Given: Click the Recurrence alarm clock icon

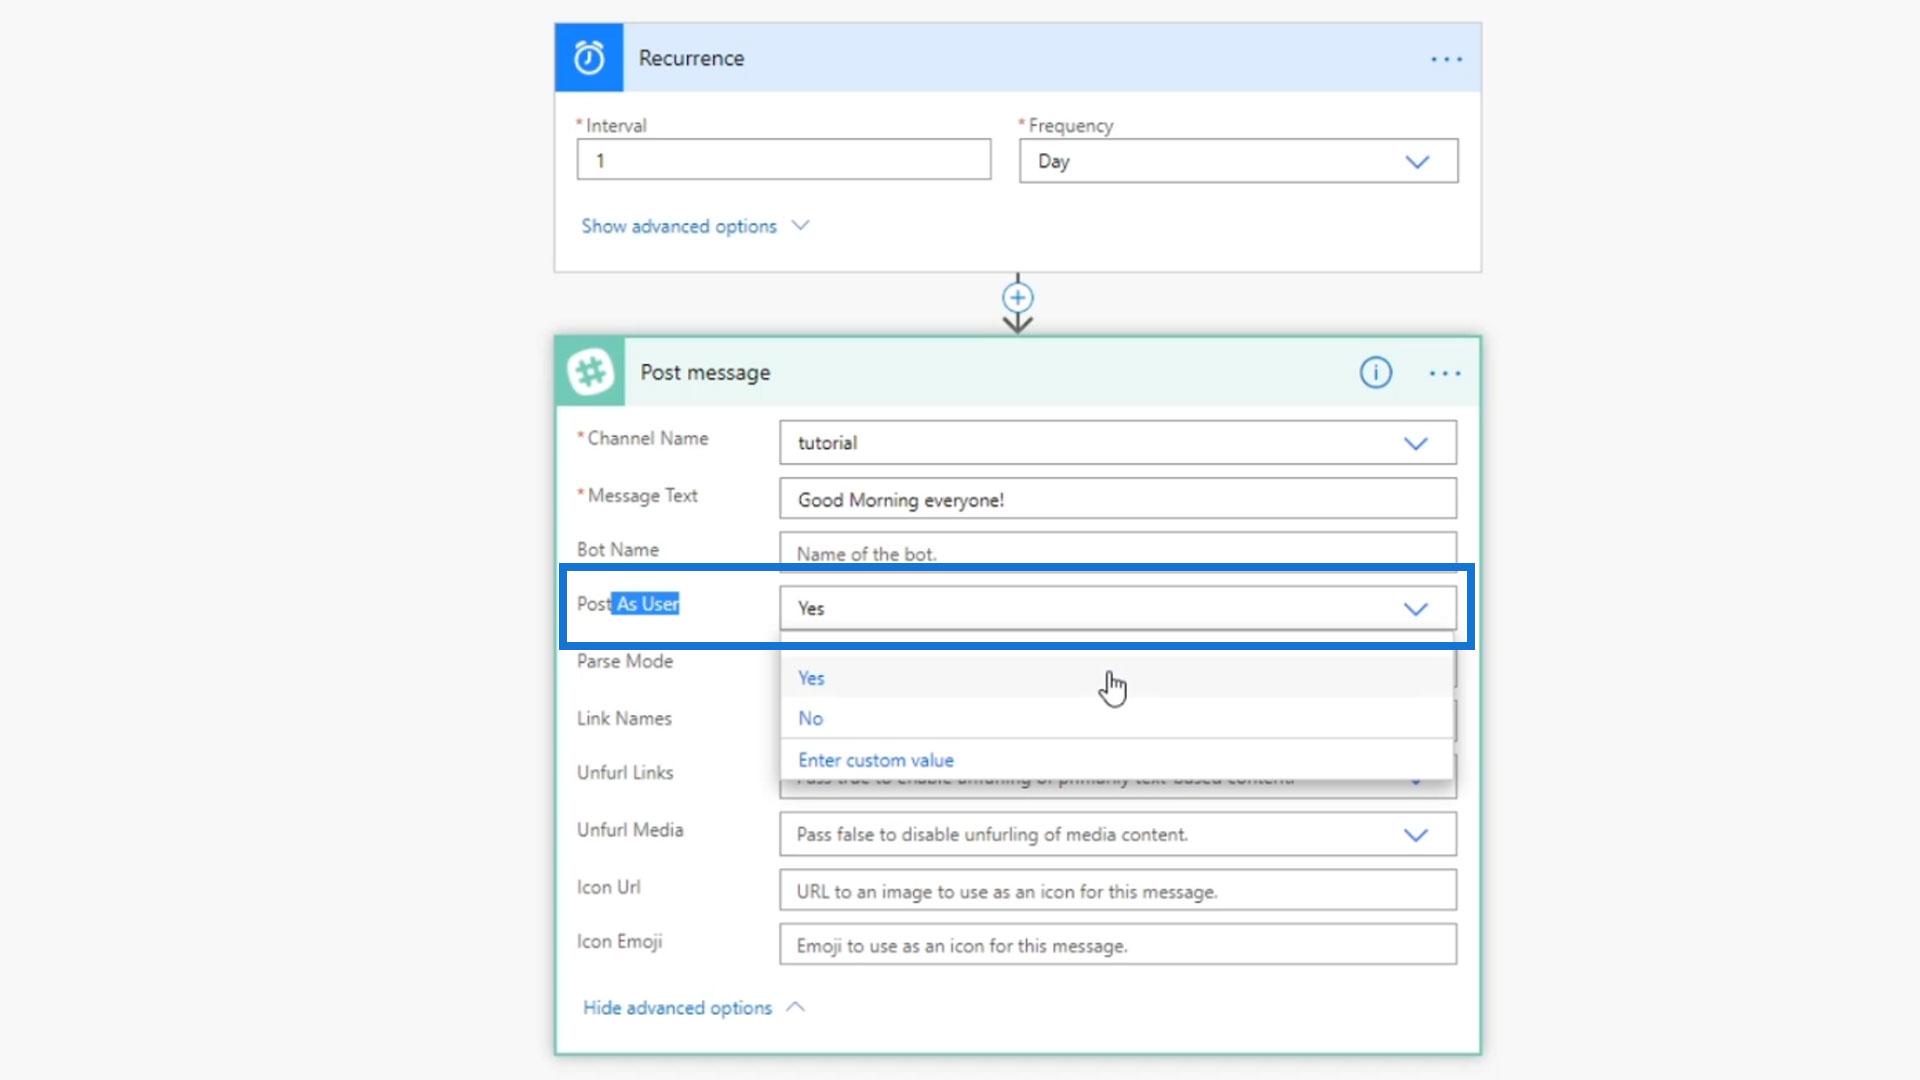Looking at the screenshot, I should tap(589, 58).
